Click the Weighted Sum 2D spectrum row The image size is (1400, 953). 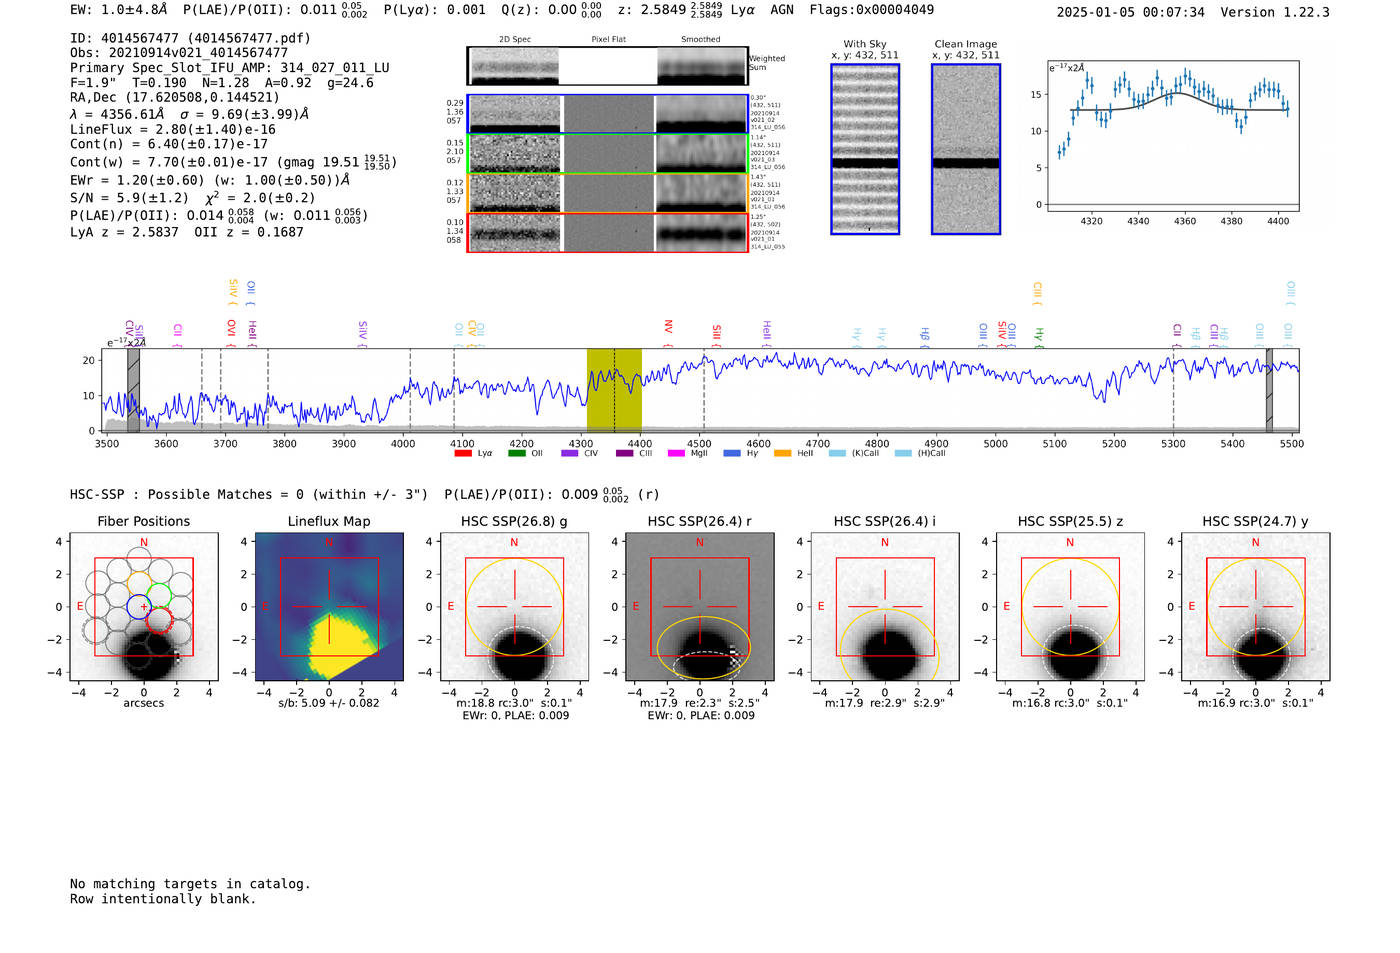tap(607, 66)
